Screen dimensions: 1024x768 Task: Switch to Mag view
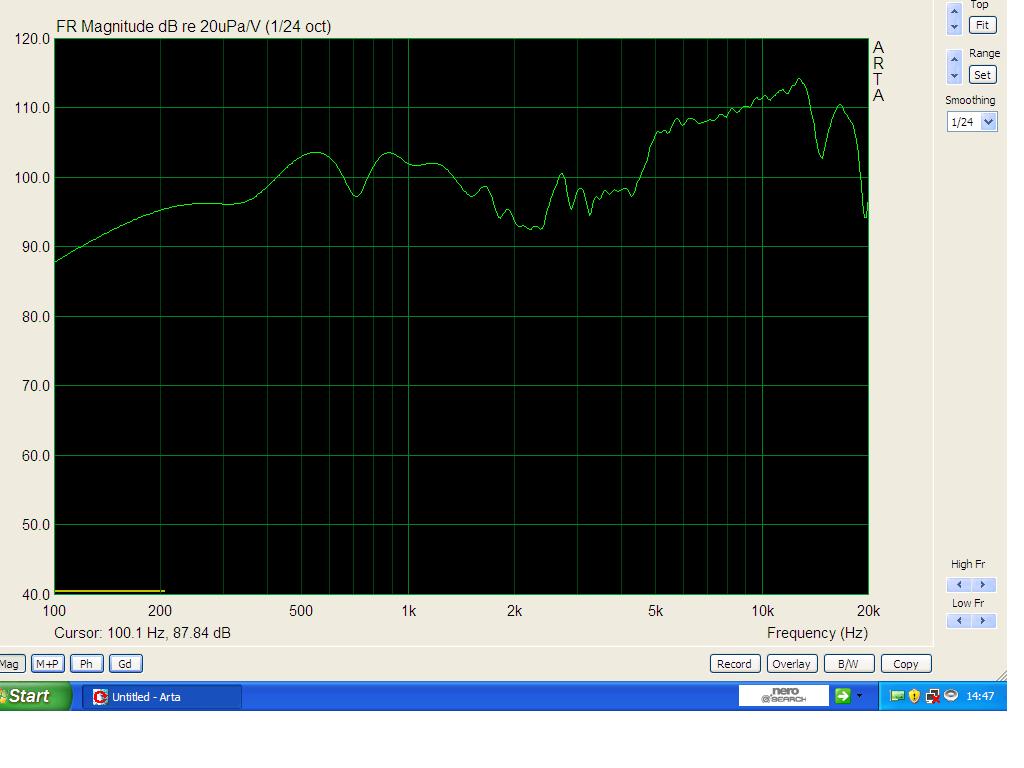click(x=11, y=664)
